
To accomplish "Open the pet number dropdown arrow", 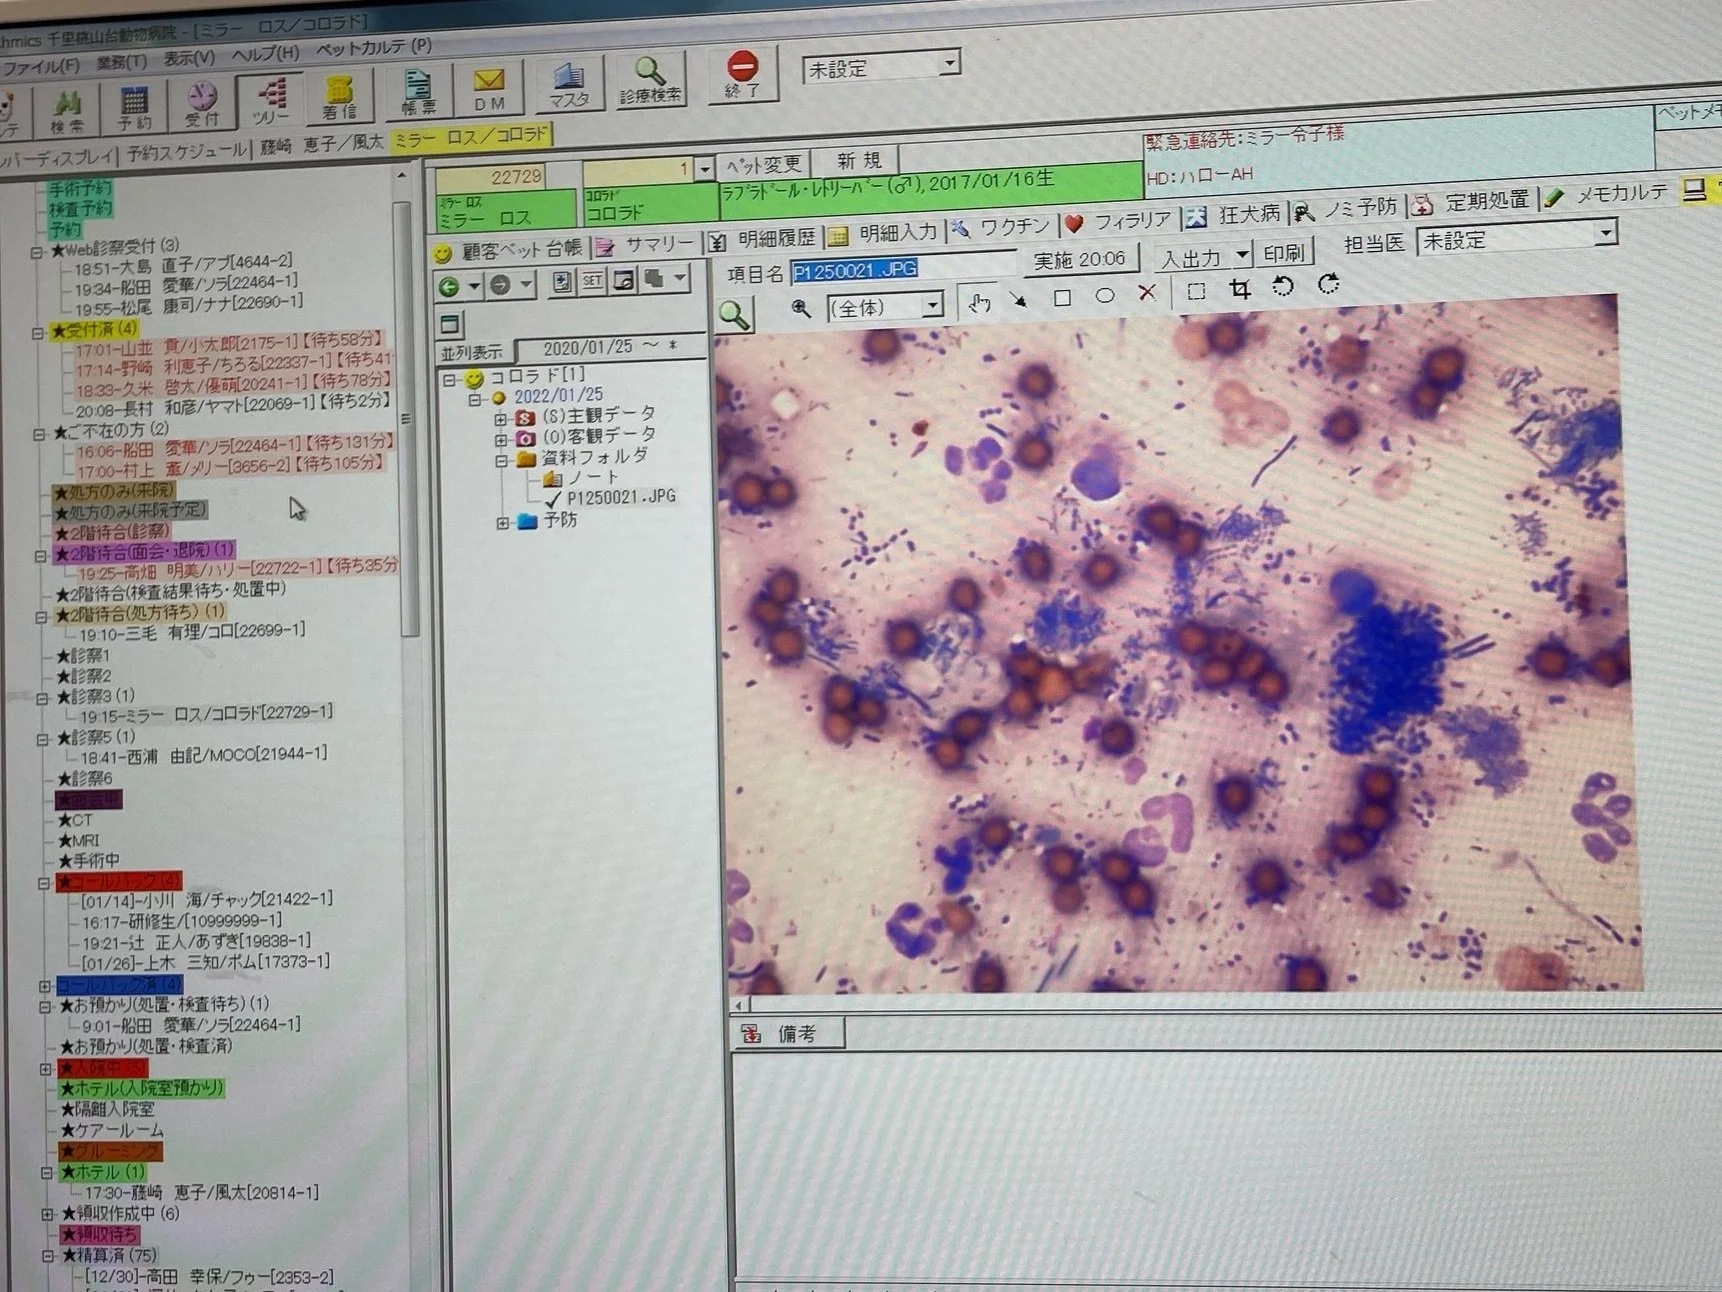I will tap(705, 170).
